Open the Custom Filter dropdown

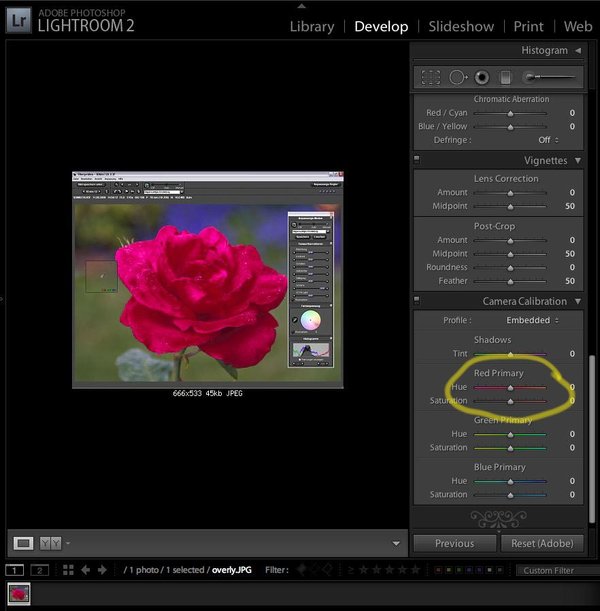tap(557, 570)
